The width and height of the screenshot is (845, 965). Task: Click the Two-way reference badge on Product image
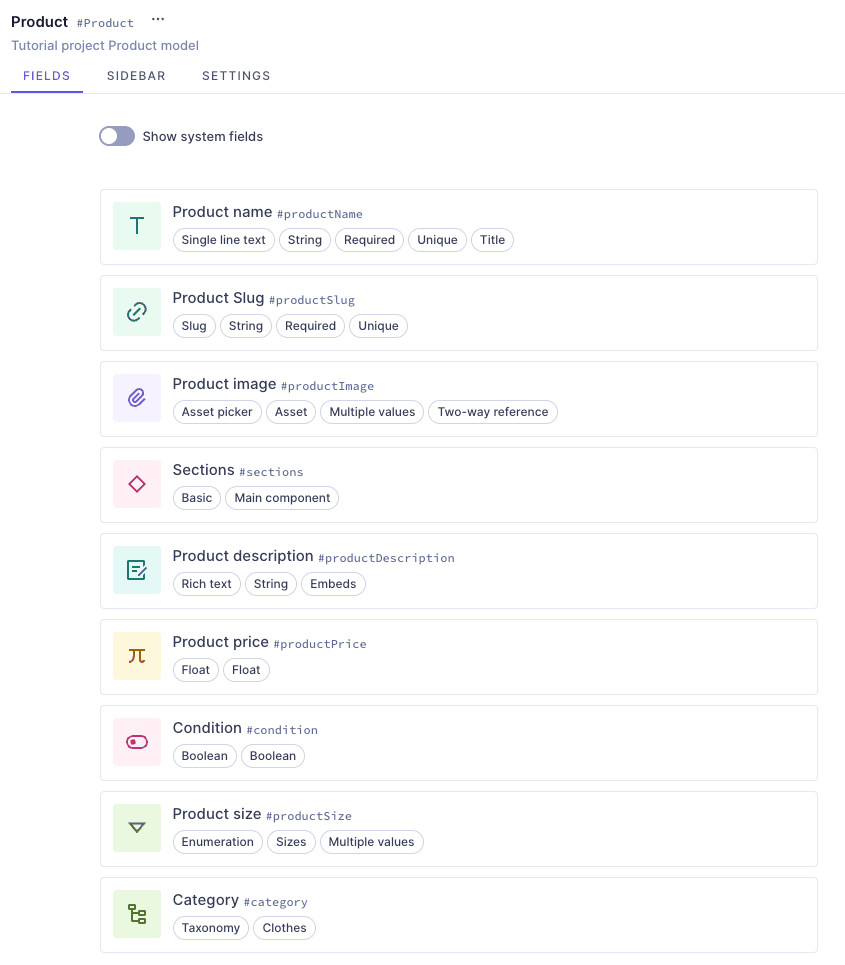click(492, 412)
